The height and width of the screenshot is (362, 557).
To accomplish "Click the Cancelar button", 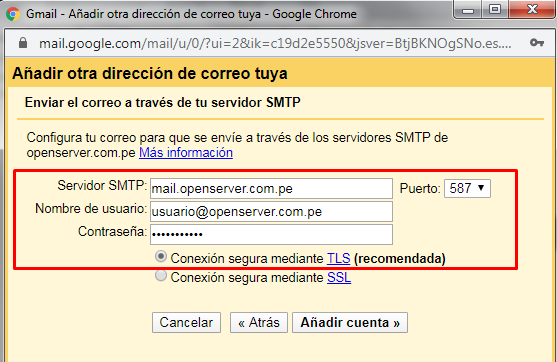I will pyautogui.click(x=186, y=323).
